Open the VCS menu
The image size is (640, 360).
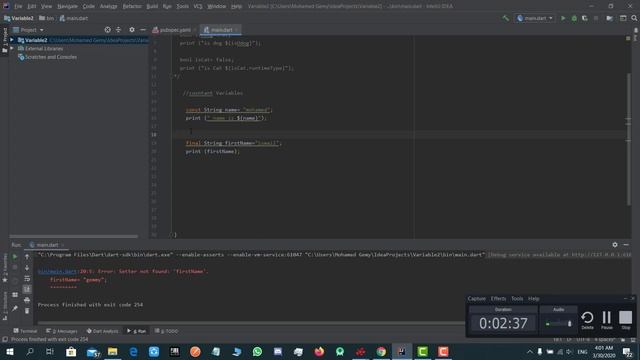coord(198,6)
